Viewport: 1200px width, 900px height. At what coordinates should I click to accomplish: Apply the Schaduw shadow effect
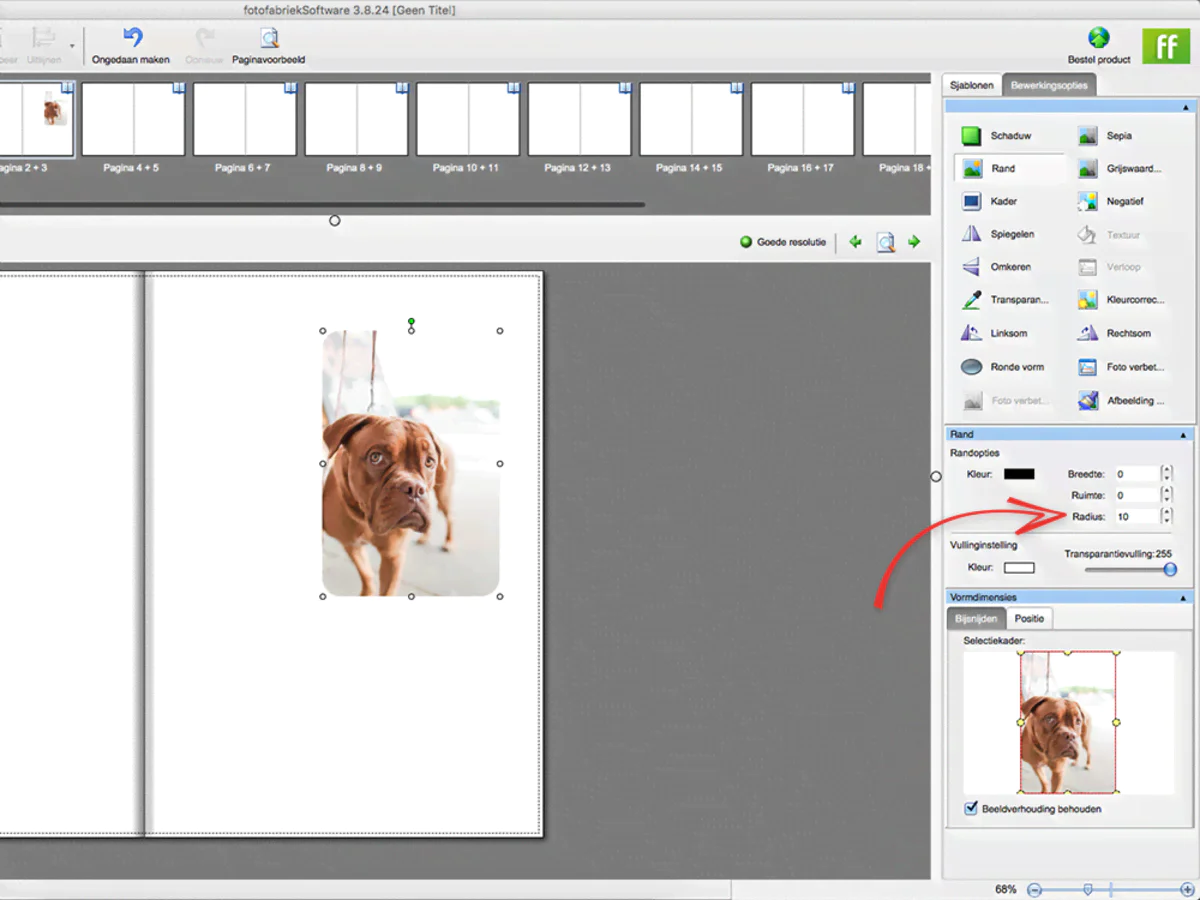971,136
